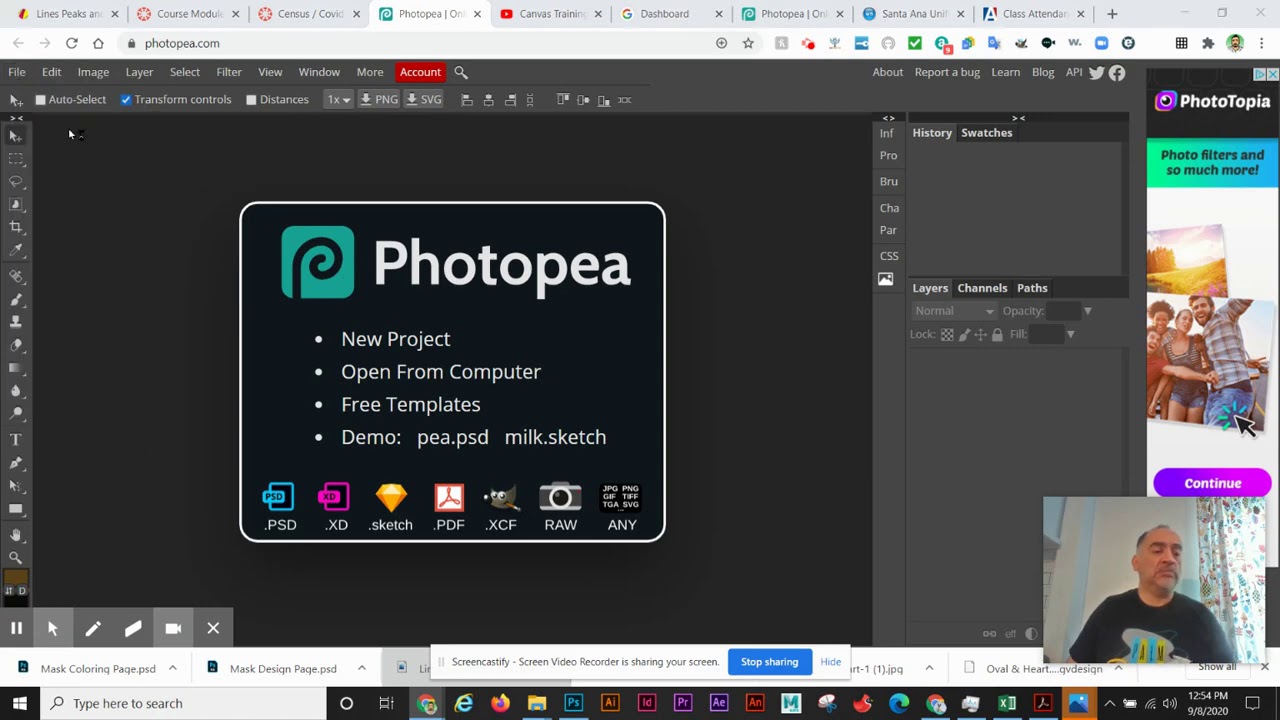Select Screencastify pen annotation tool
The height and width of the screenshot is (720, 1280).
[x=93, y=628]
